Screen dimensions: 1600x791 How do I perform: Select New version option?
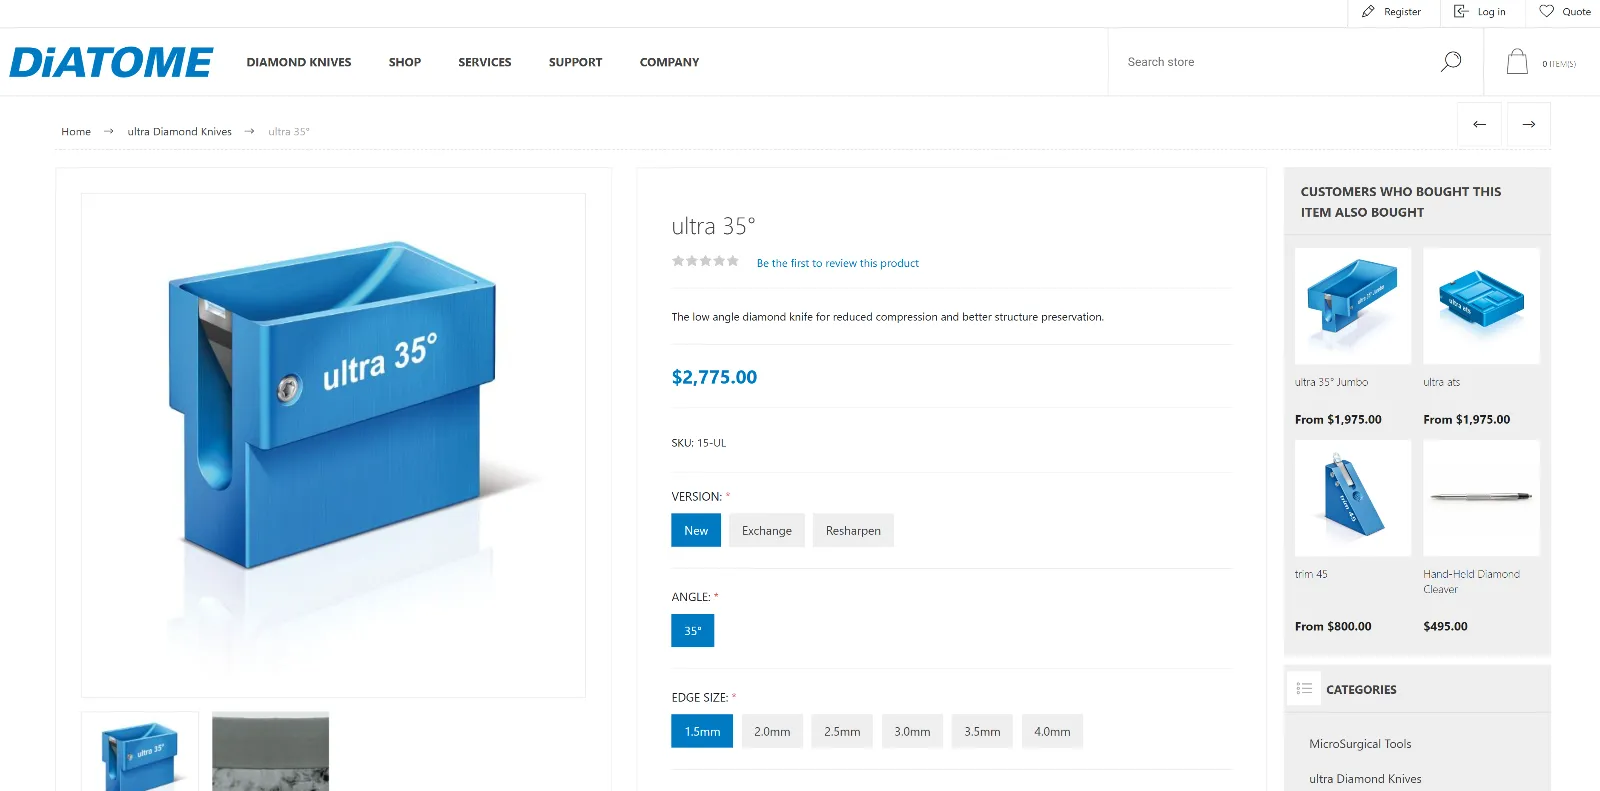click(x=696, y=531)
